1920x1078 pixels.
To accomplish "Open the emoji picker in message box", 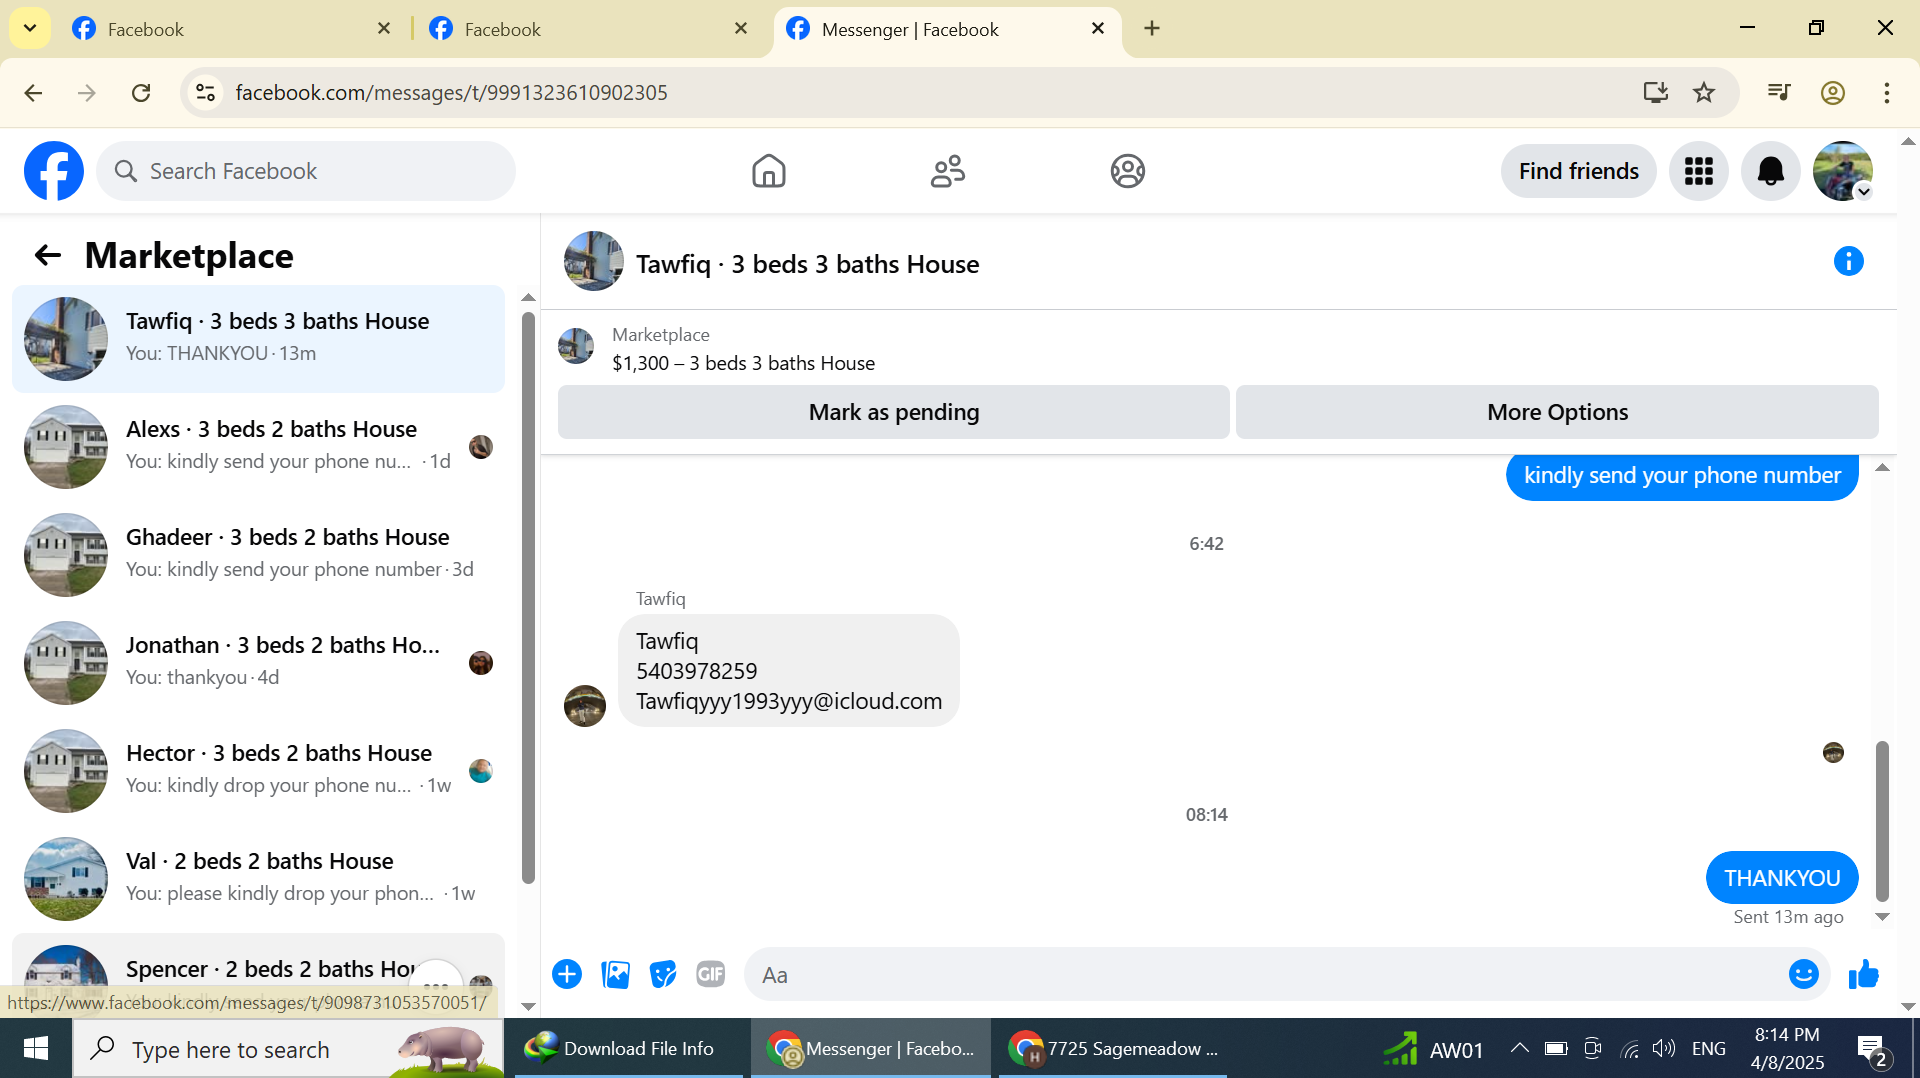I will pos(1803,974).
